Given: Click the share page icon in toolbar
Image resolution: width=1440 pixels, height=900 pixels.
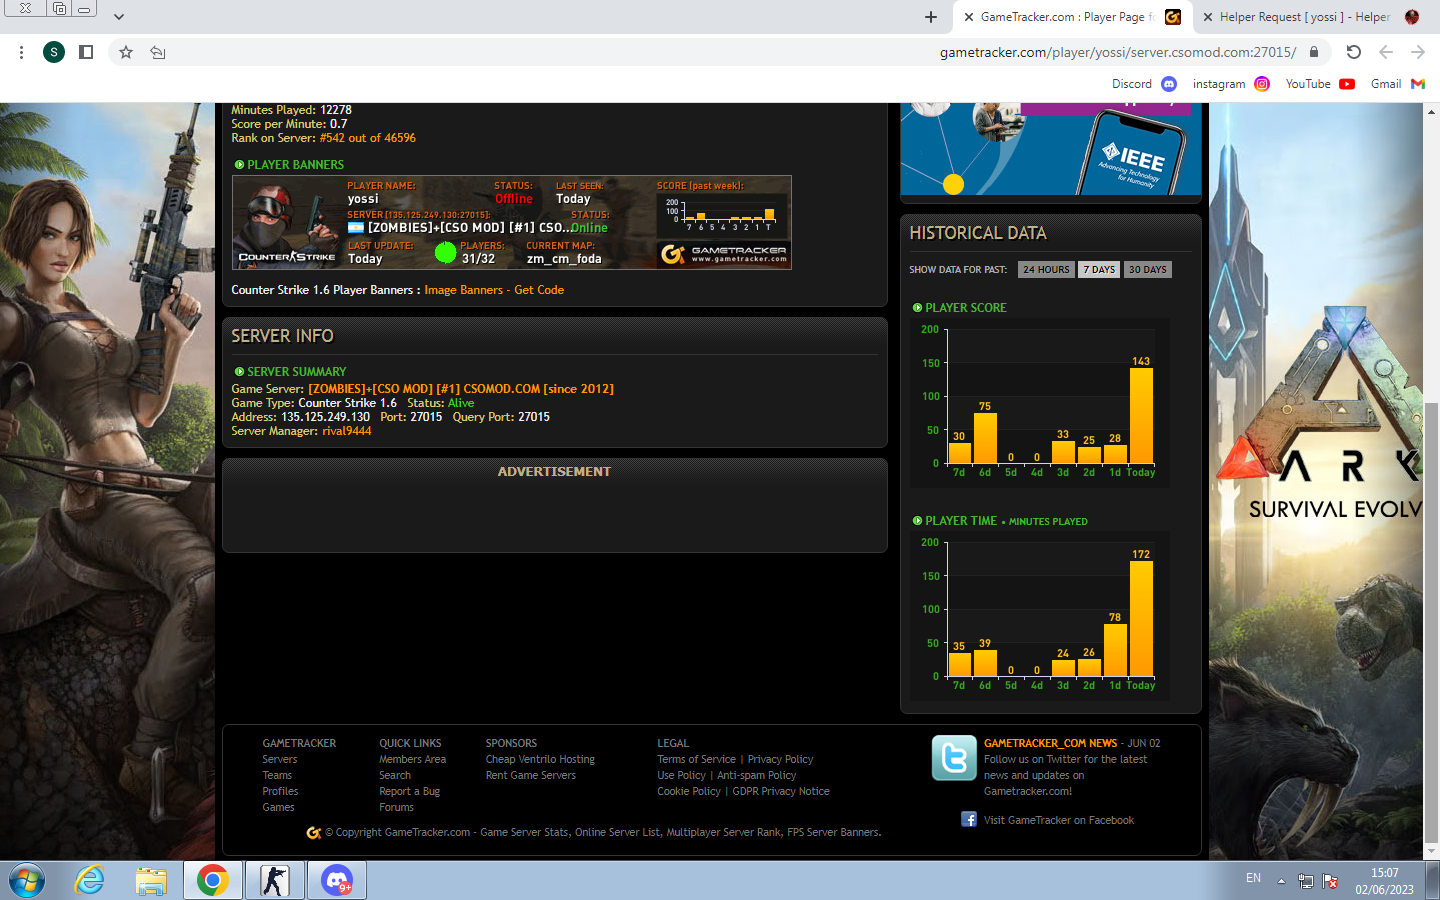Looking at the screenshot, I should tap(158, 52).
